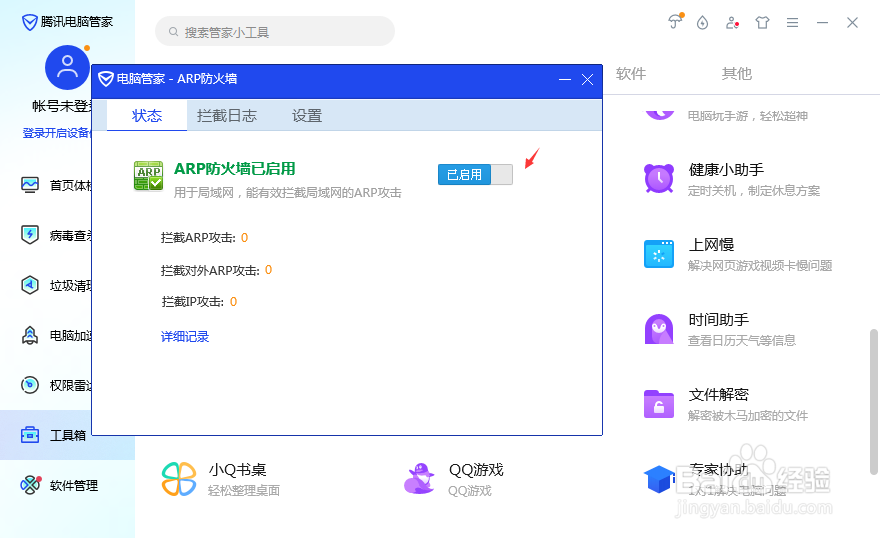
Task: Open the 详细记录 link
Action: click(185, 337)
